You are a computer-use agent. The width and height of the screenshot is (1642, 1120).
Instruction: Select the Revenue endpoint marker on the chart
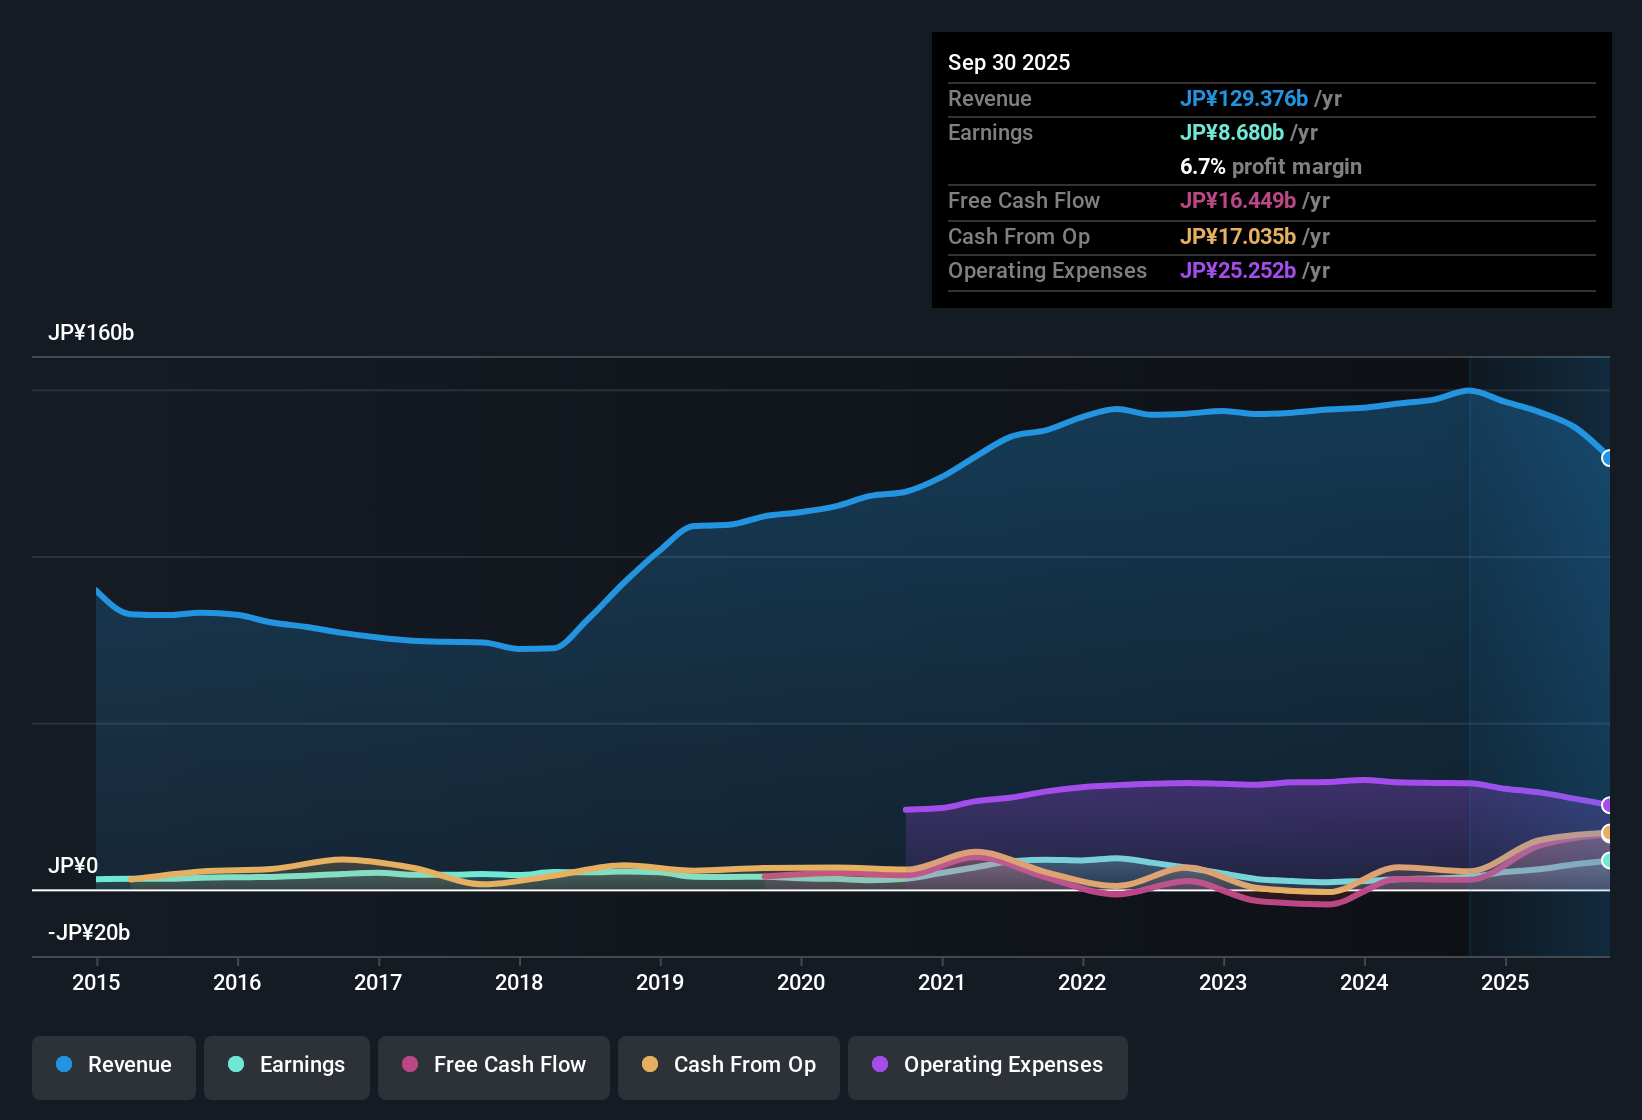click(x=1608, y=458)
